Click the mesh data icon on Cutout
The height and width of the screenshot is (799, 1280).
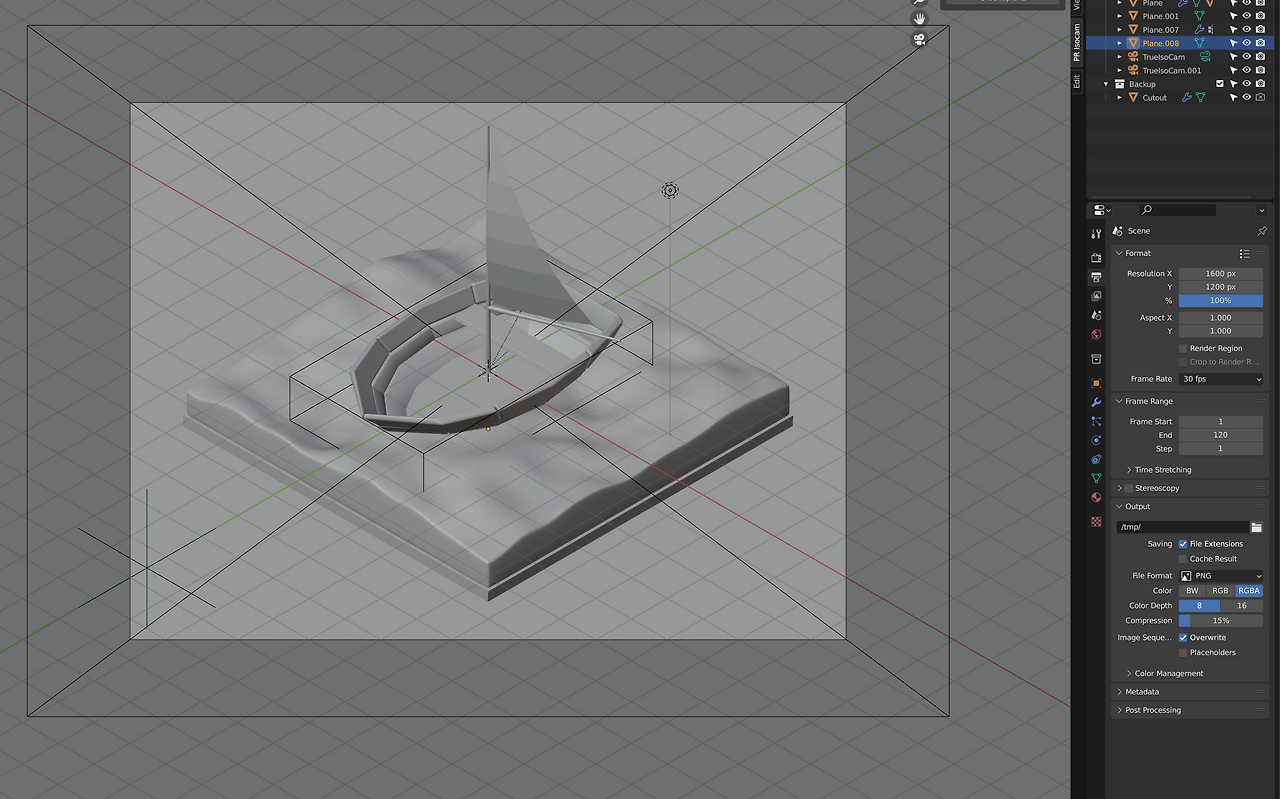[x=1200, y=98]
